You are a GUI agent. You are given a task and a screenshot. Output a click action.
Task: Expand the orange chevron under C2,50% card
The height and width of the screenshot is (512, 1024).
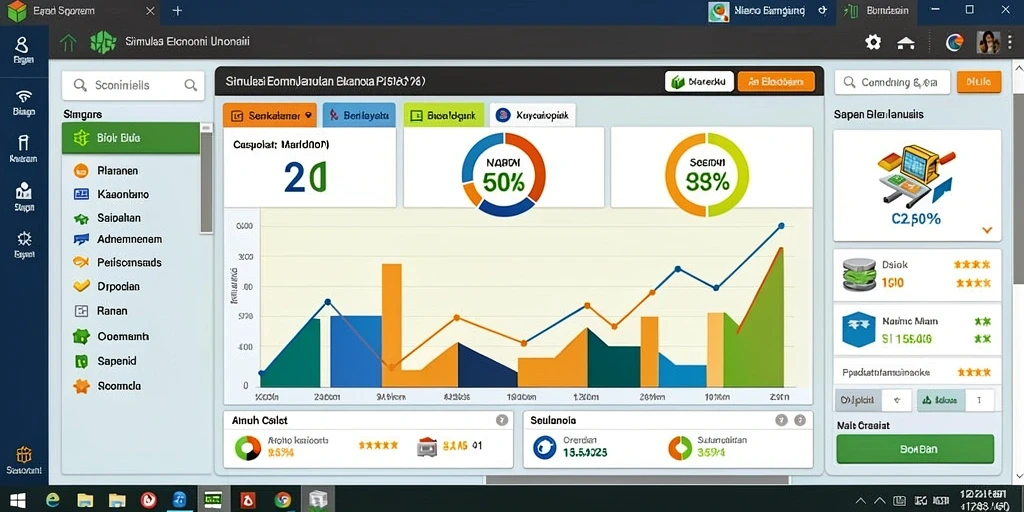click(987, 230)
